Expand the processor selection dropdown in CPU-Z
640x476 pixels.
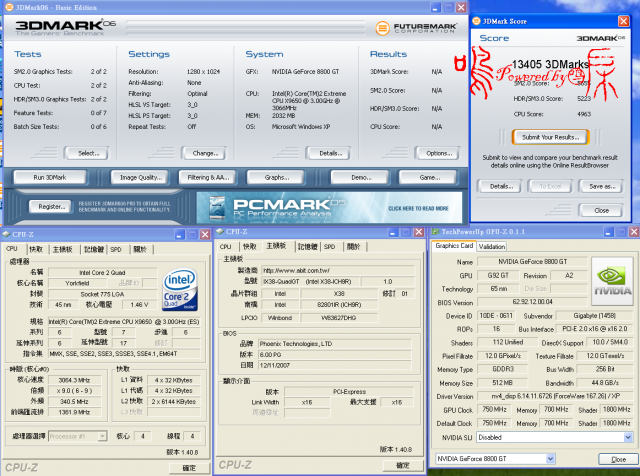point(102,436)
